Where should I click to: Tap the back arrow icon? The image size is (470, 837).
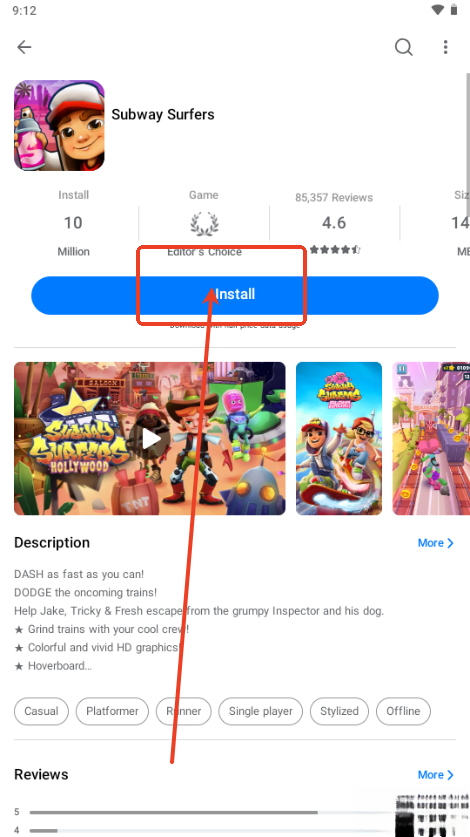click(24, 47)
